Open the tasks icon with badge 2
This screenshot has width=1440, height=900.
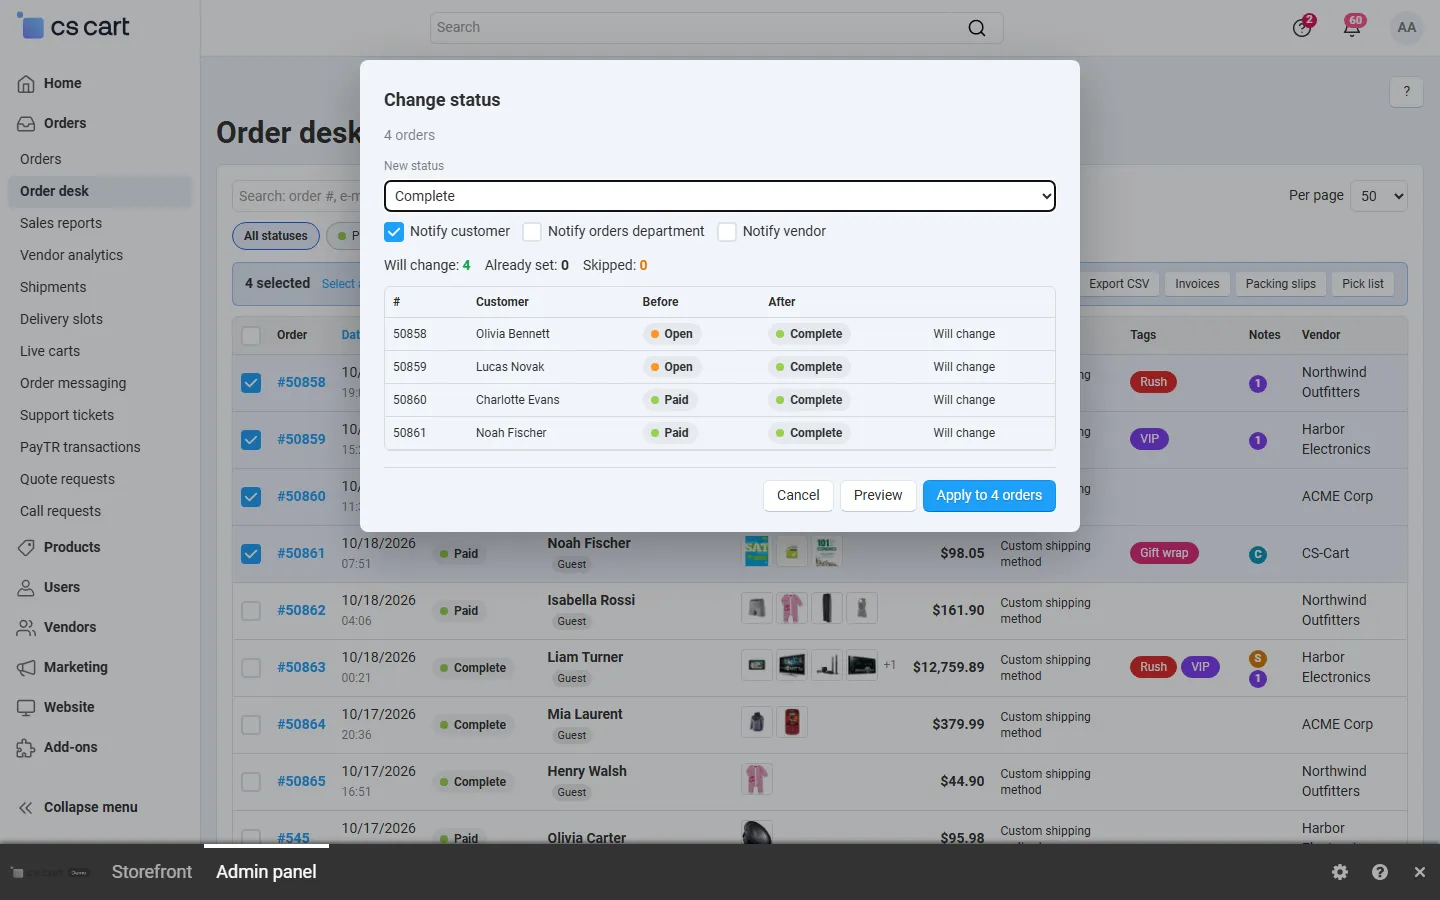(x=1302, y=27)
